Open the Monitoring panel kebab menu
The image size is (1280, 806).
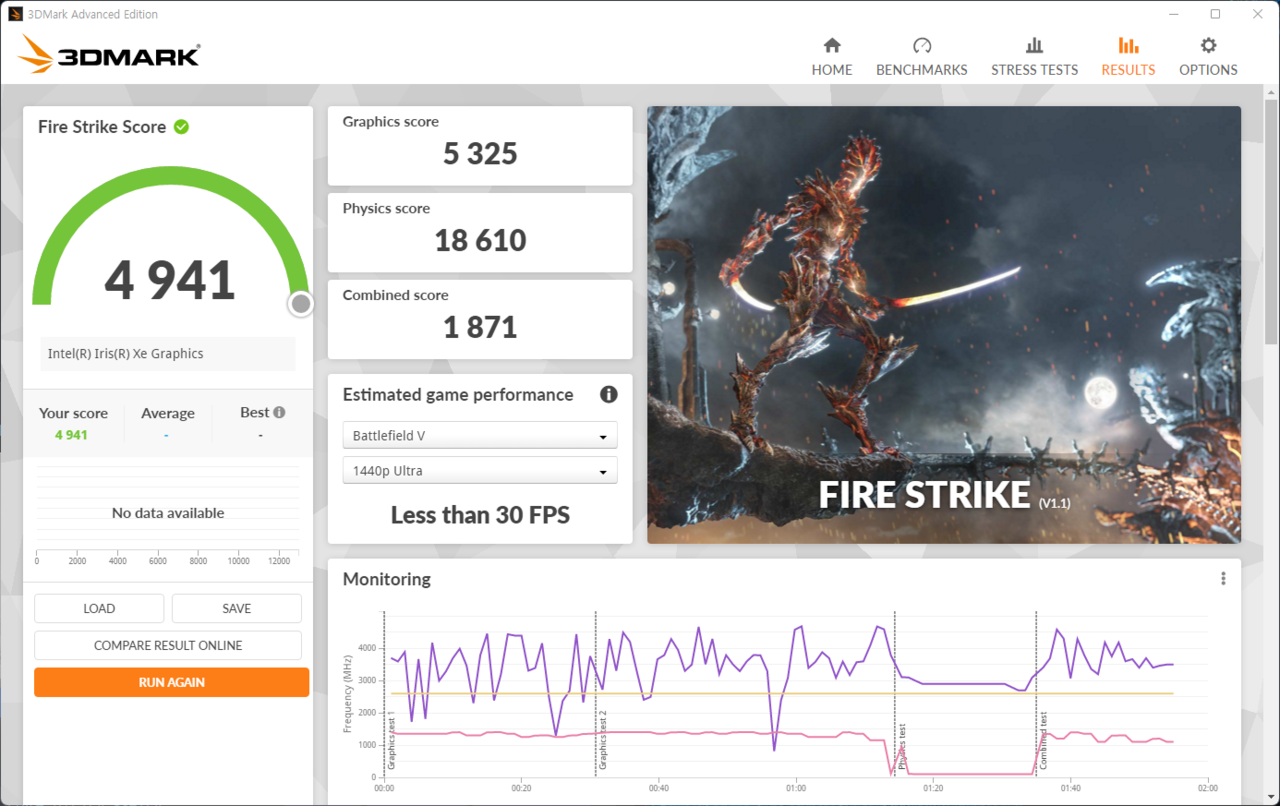pyautogui.click(x=1222, y=578)
